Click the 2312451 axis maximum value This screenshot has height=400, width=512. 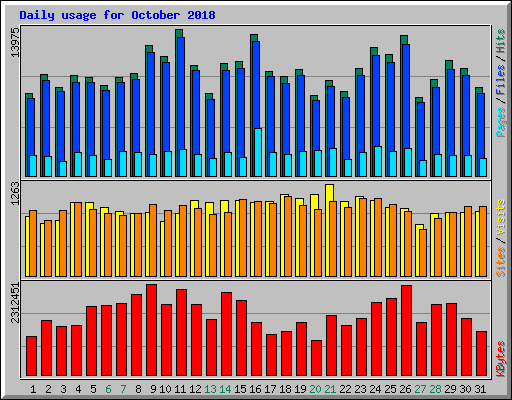point(15,303)
